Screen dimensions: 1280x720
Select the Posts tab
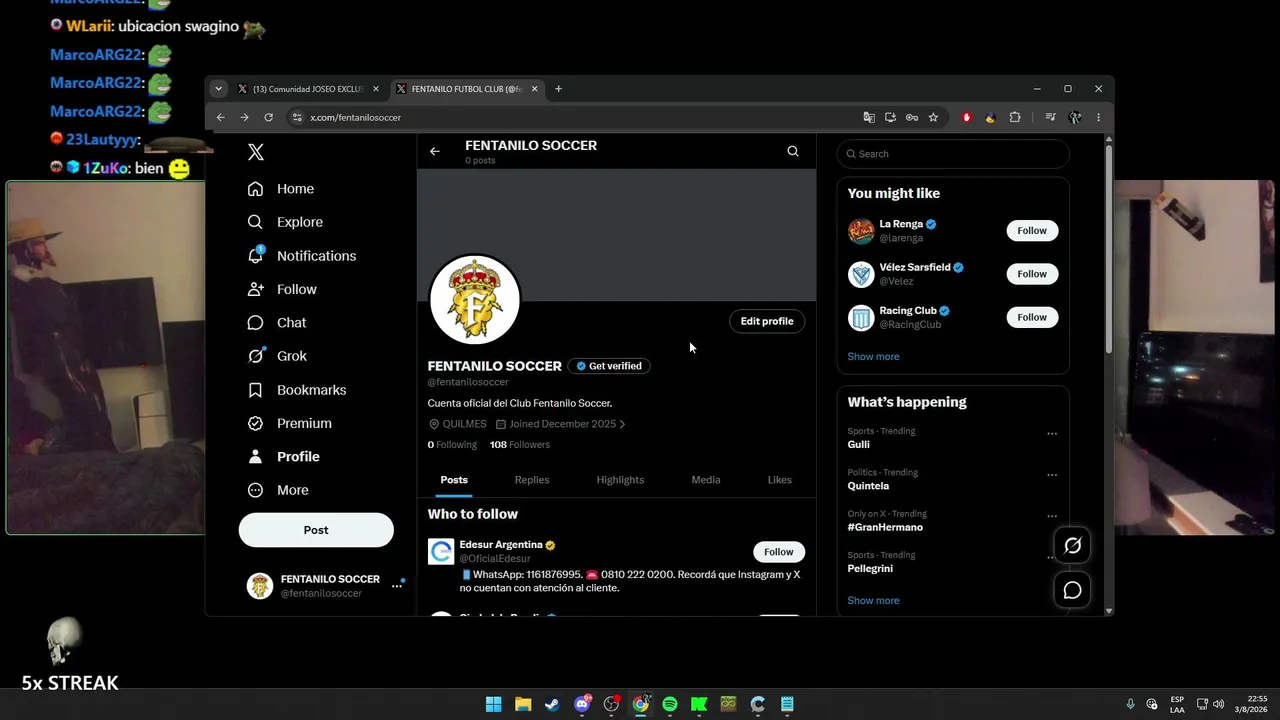coord(454,480)
